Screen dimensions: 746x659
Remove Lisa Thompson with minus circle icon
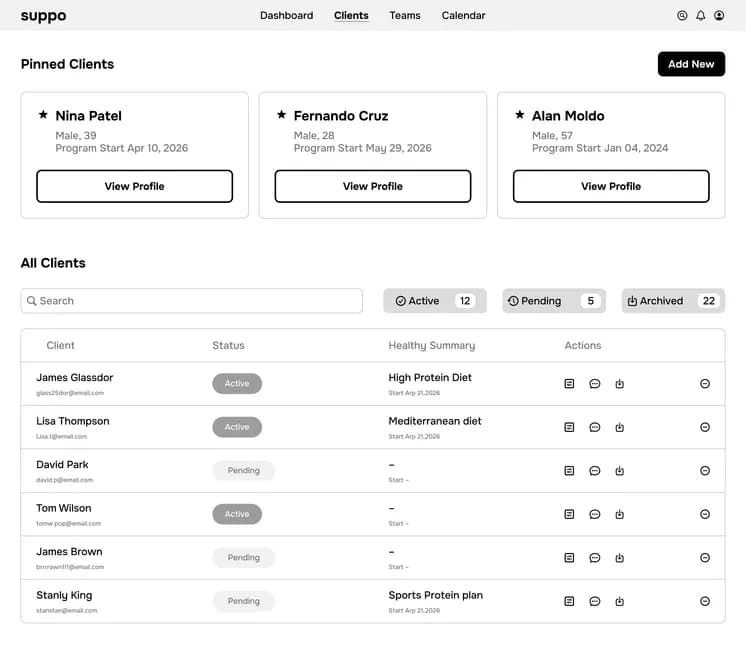[x=705, y=427]
